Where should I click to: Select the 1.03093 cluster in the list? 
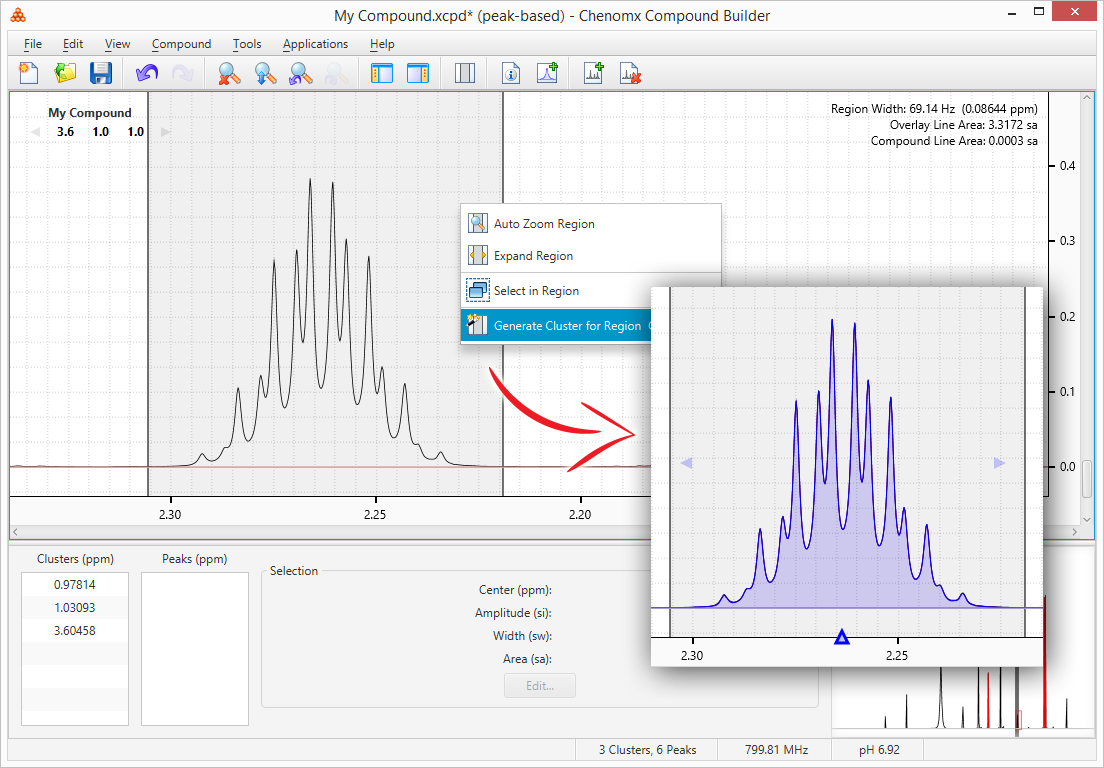tap(75, 608)
